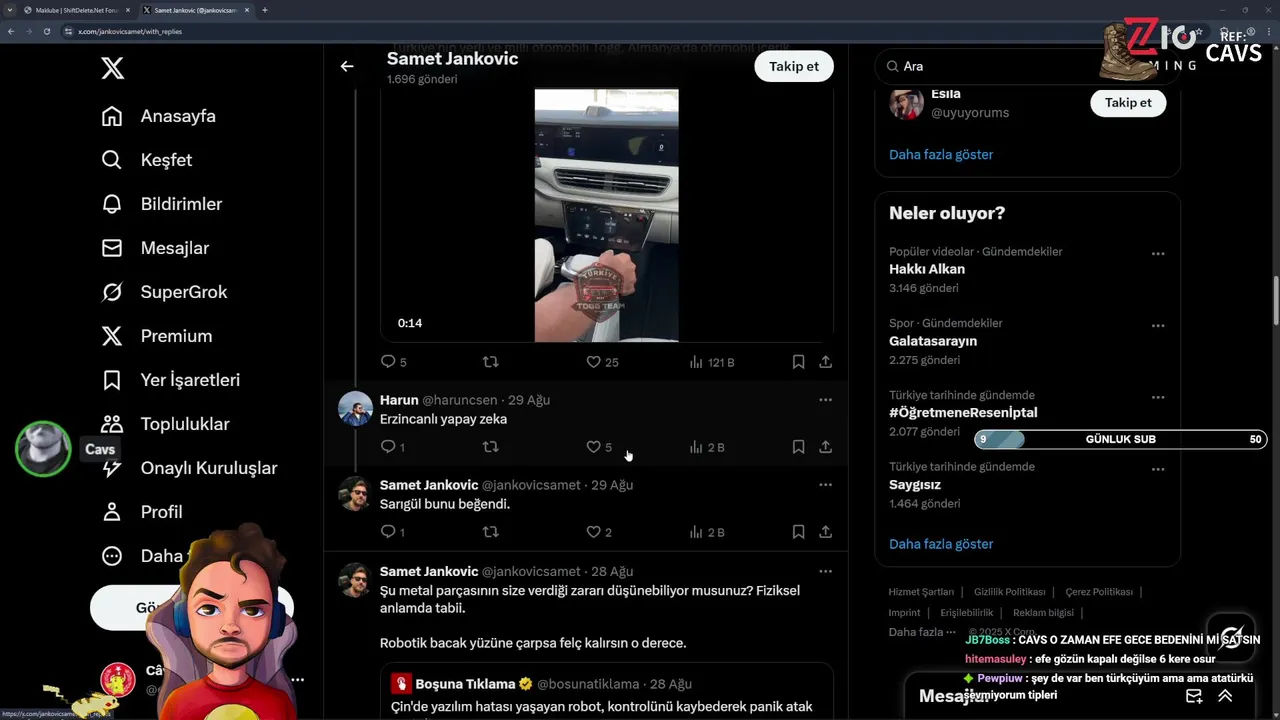Open options for Hakkı Alkan trend
The image size is (1280, 720).
(x=1158, y=254)
